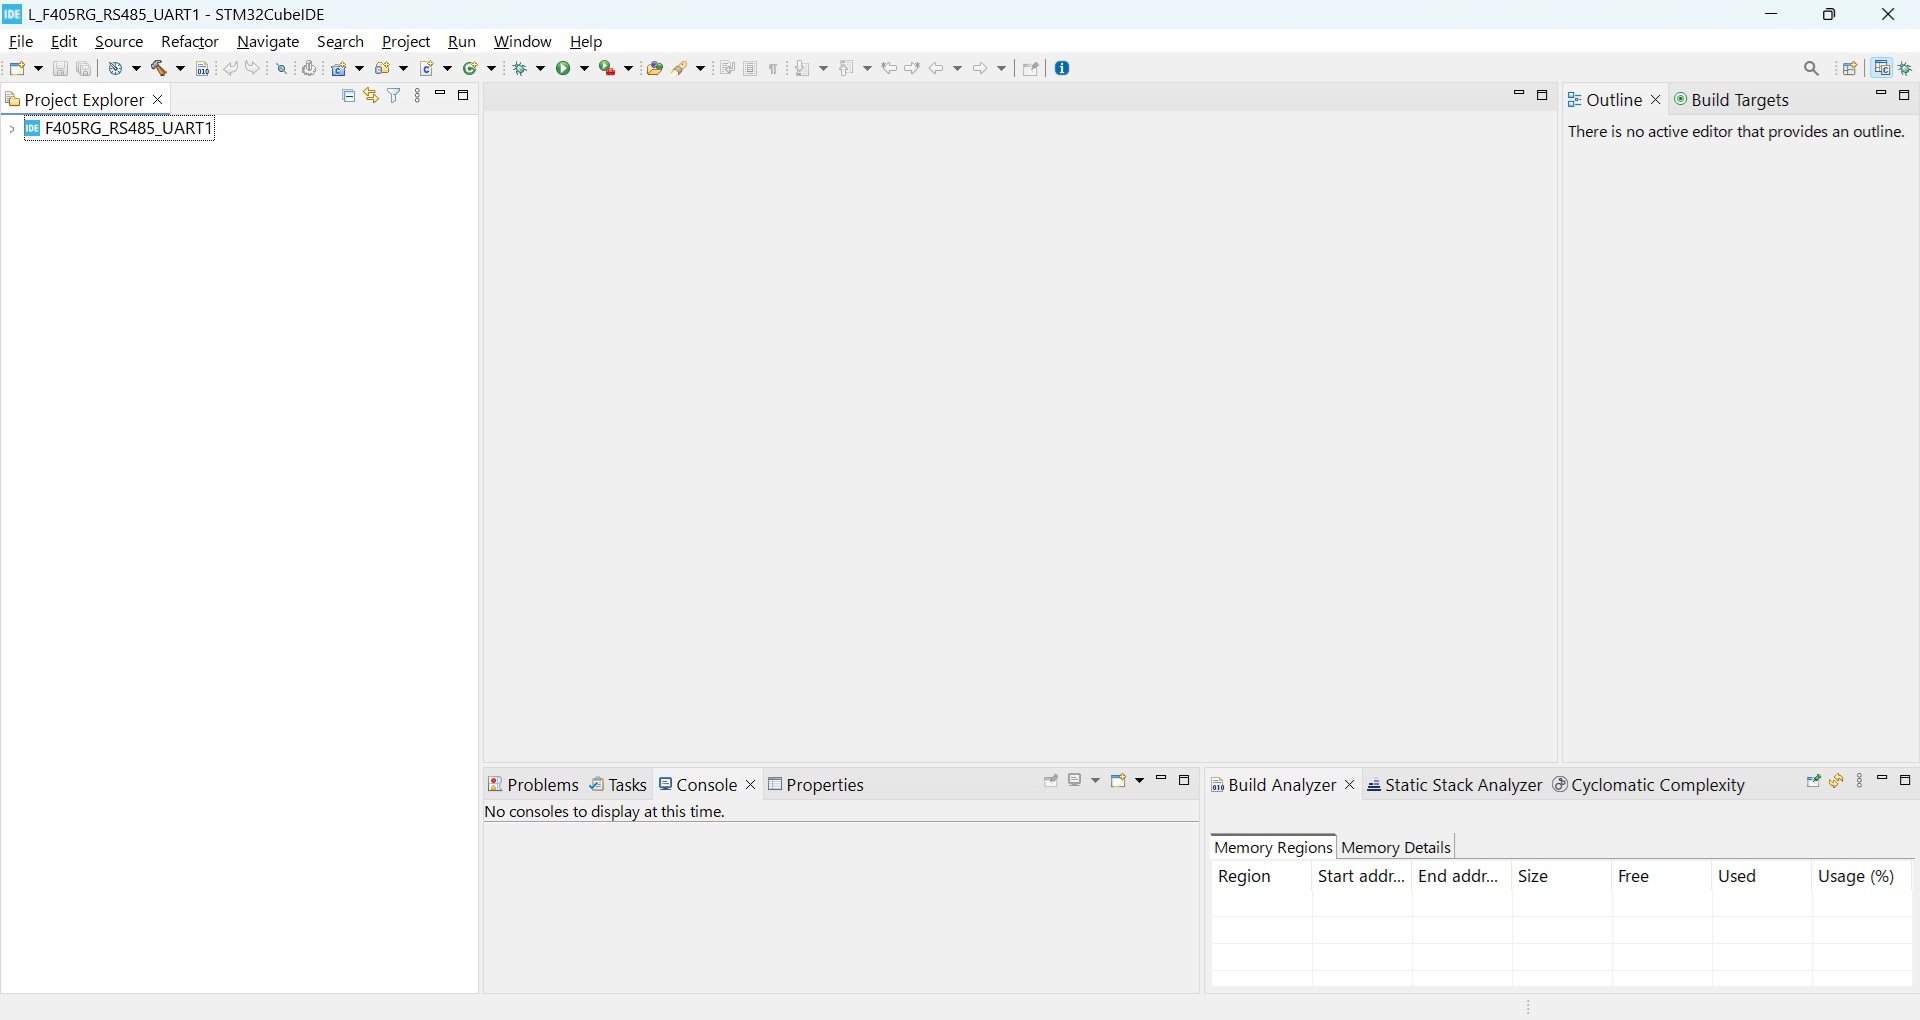Close the Console tab
1920x1020 pixels.
pos(751,786)
